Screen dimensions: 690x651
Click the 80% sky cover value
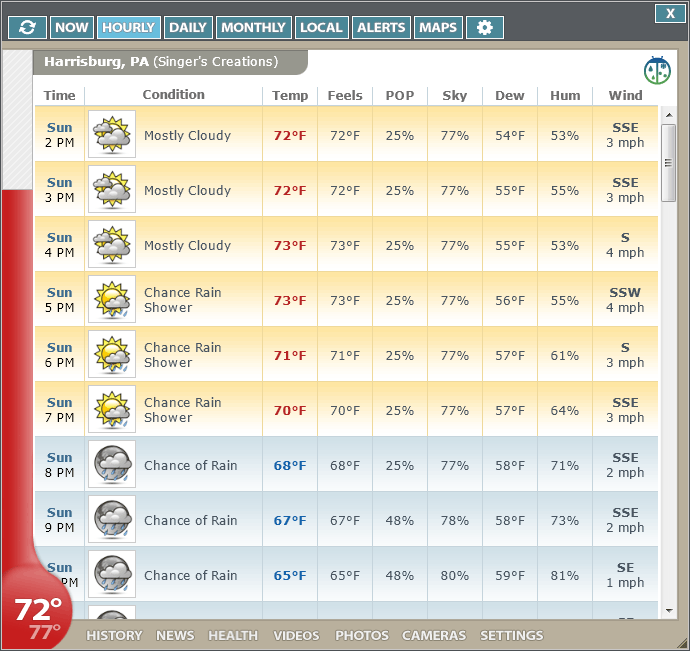(x=455, y=575)
